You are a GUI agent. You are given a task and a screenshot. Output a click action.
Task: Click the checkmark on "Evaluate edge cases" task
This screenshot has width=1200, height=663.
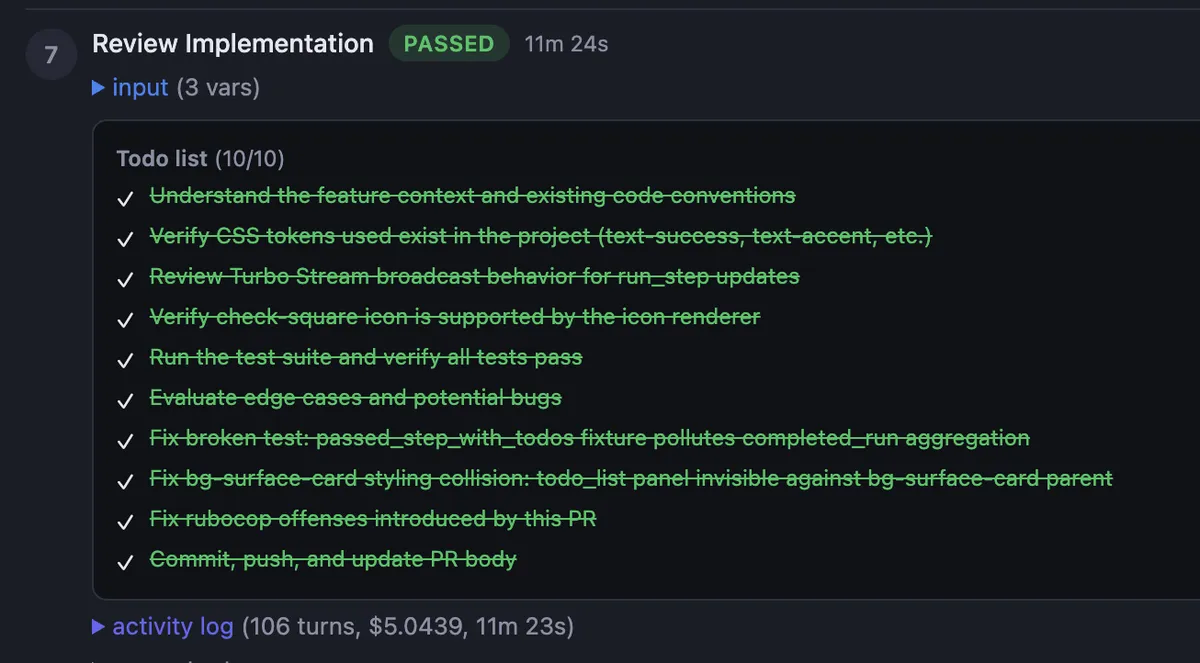(125, 400)
